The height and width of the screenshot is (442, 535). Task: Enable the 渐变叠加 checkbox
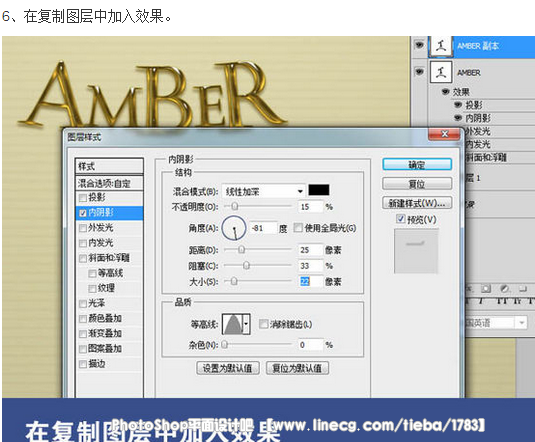click(83, 334)
